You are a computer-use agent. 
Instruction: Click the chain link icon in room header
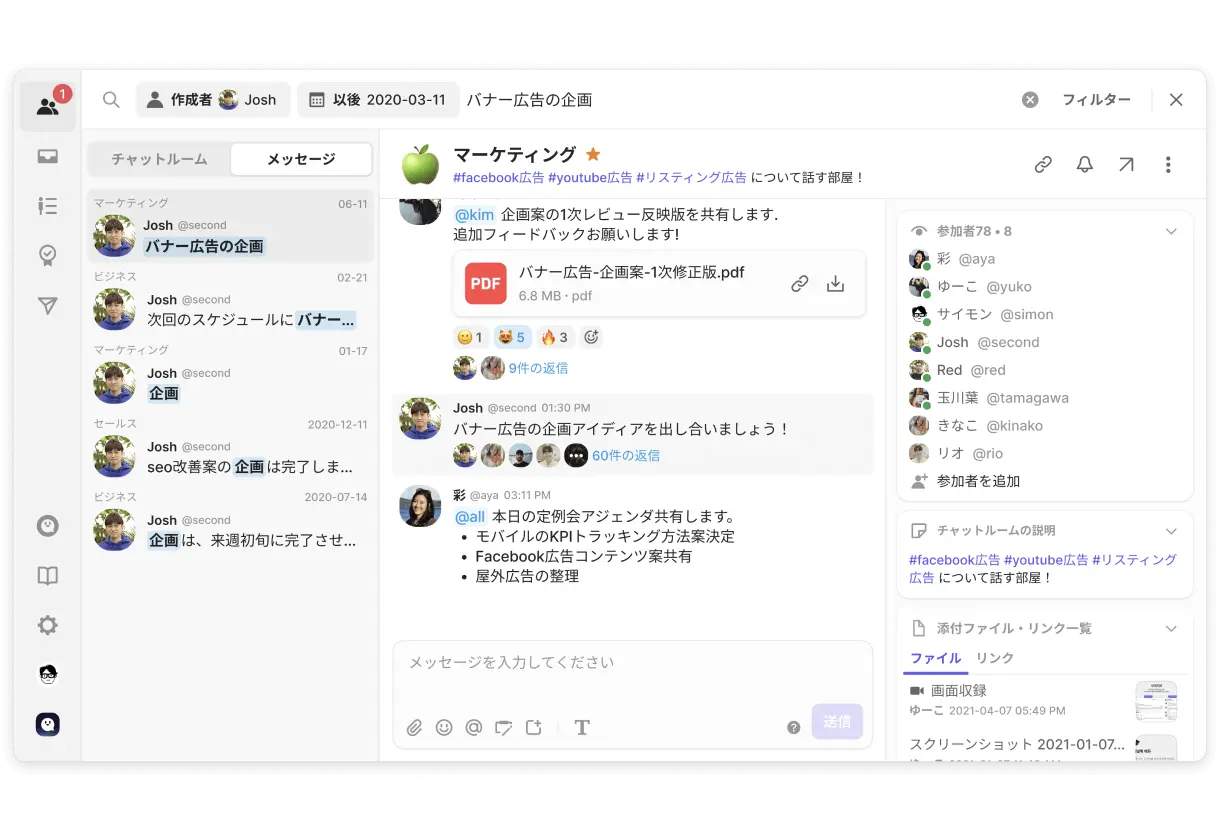pyautogui.click(x=1043, y=165)
